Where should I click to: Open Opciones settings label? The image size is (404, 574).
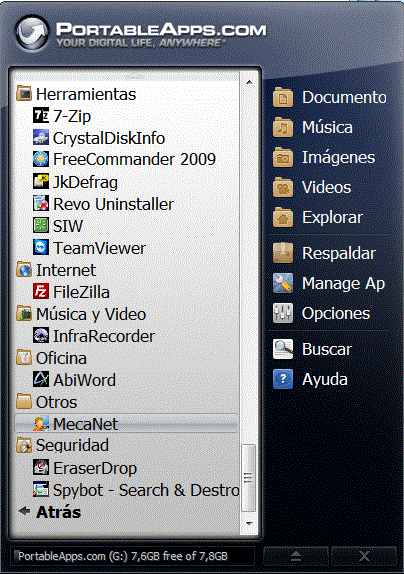[336, 313]
